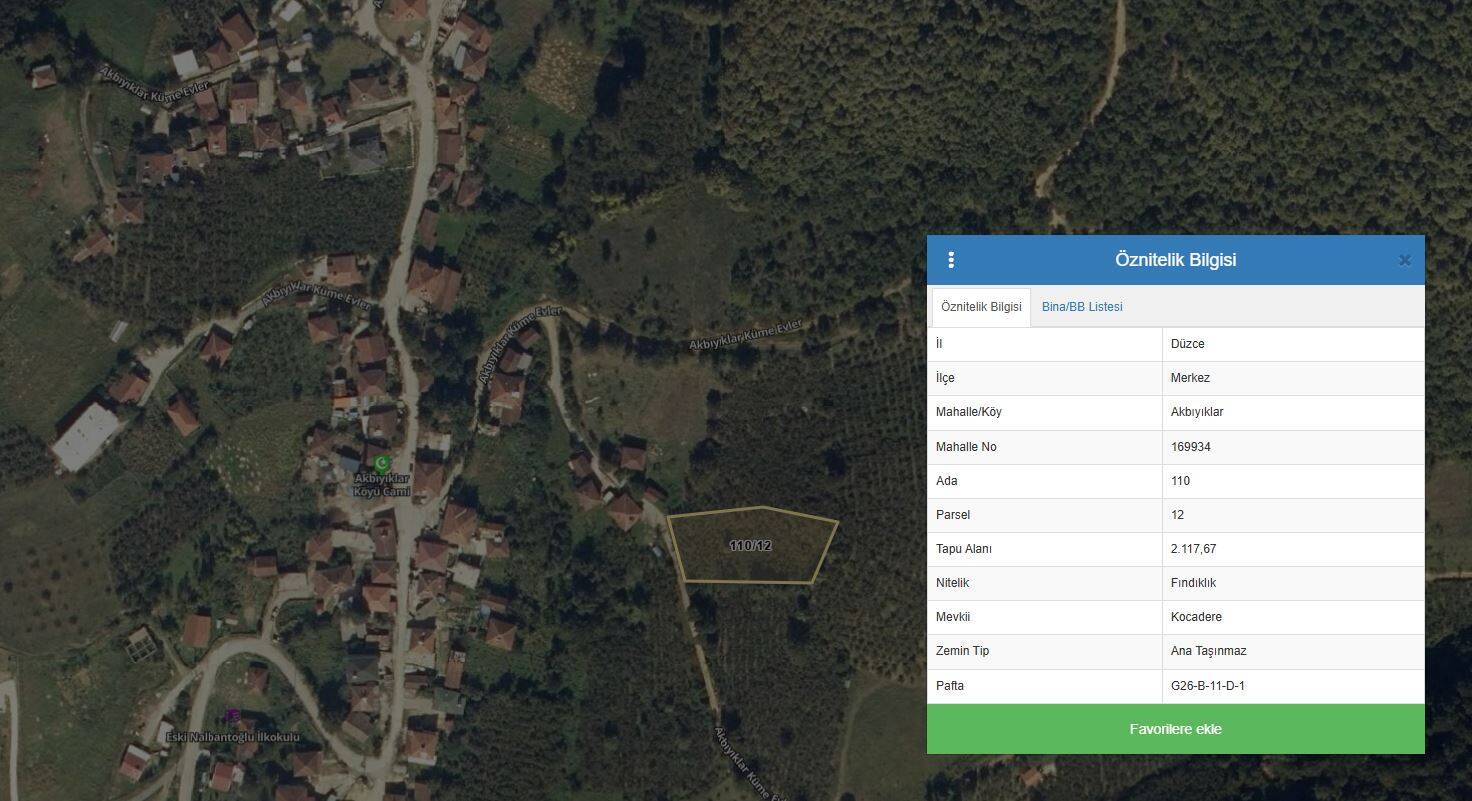Click the Akbıyıklar Köyü Camii text label

382,485
